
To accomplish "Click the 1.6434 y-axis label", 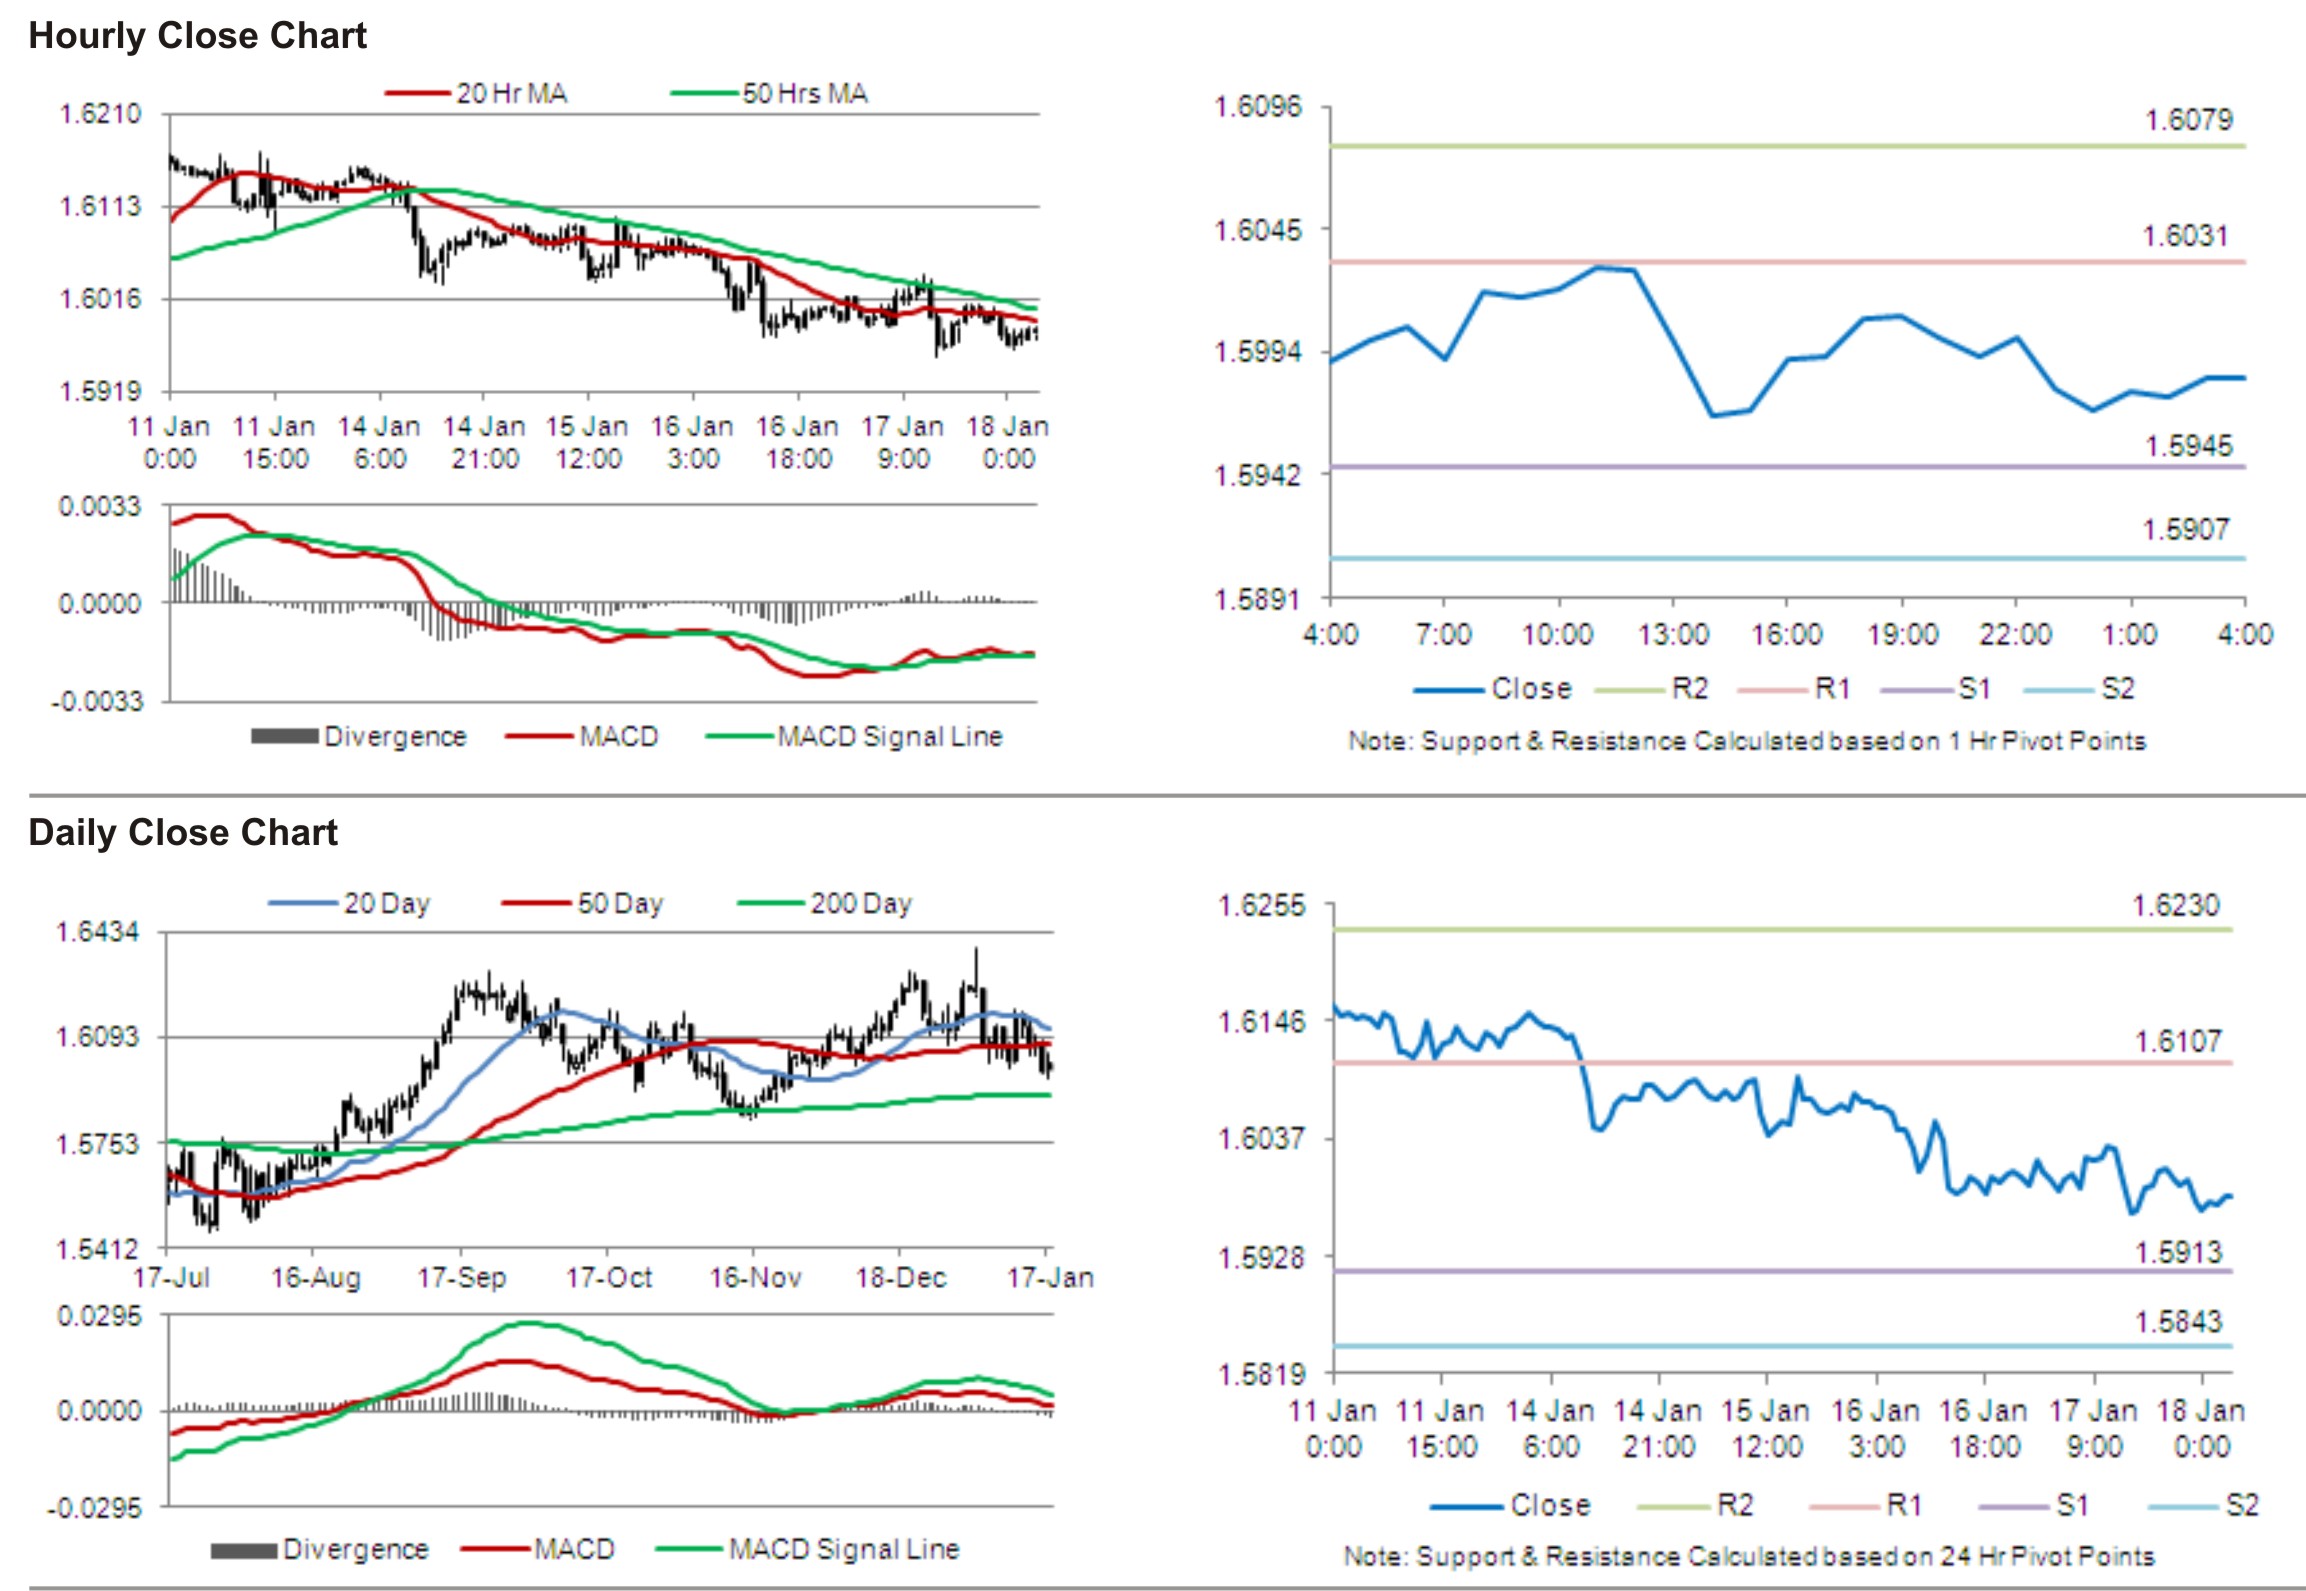I will pos(97,933).
